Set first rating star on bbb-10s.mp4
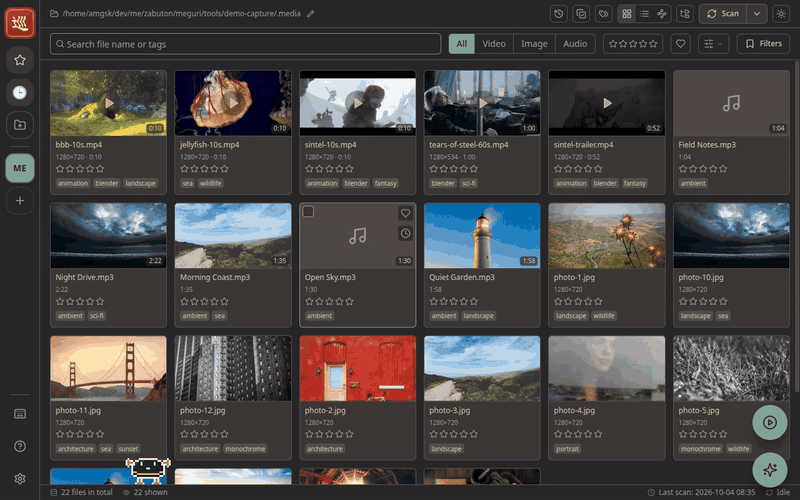The image size is (800, 500). 60,169
